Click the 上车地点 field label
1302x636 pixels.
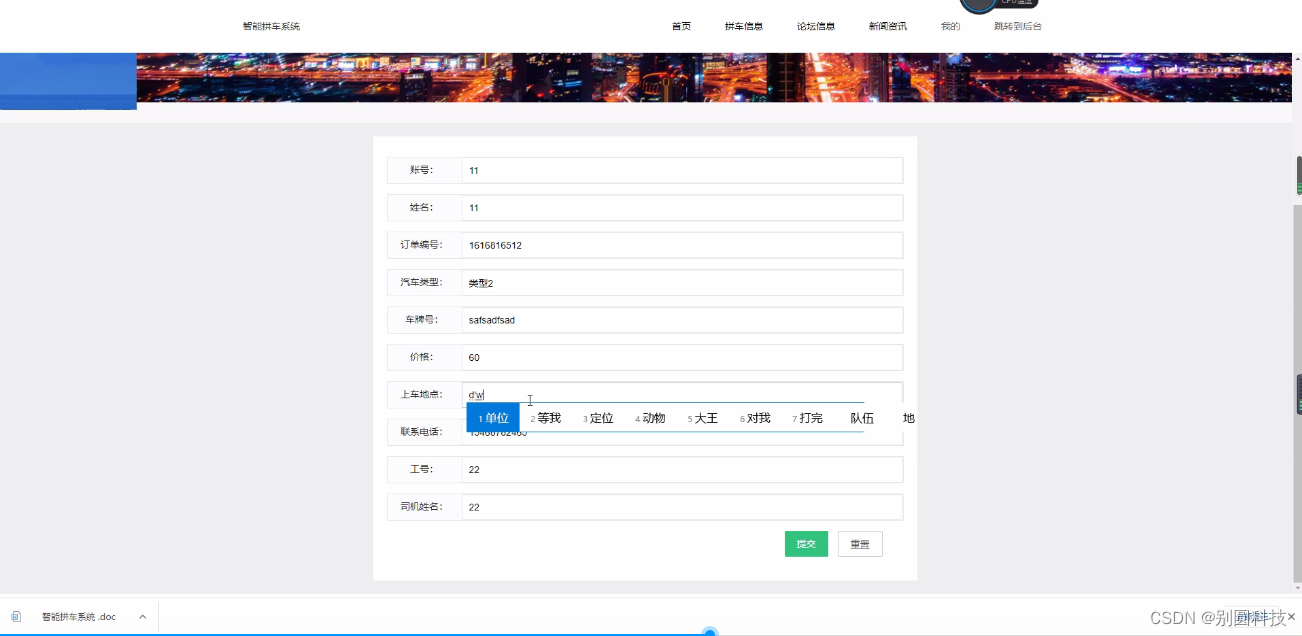click(422, 394)
